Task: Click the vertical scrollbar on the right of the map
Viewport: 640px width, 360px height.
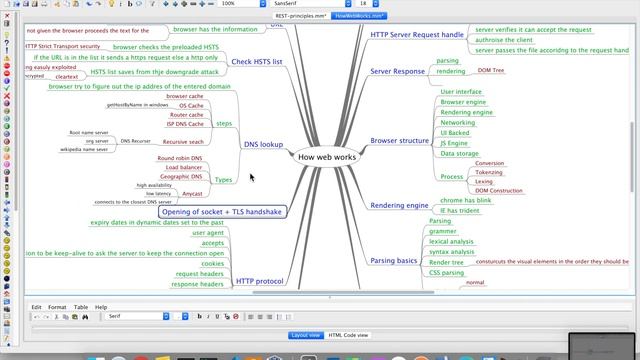Action: point(632,157)
